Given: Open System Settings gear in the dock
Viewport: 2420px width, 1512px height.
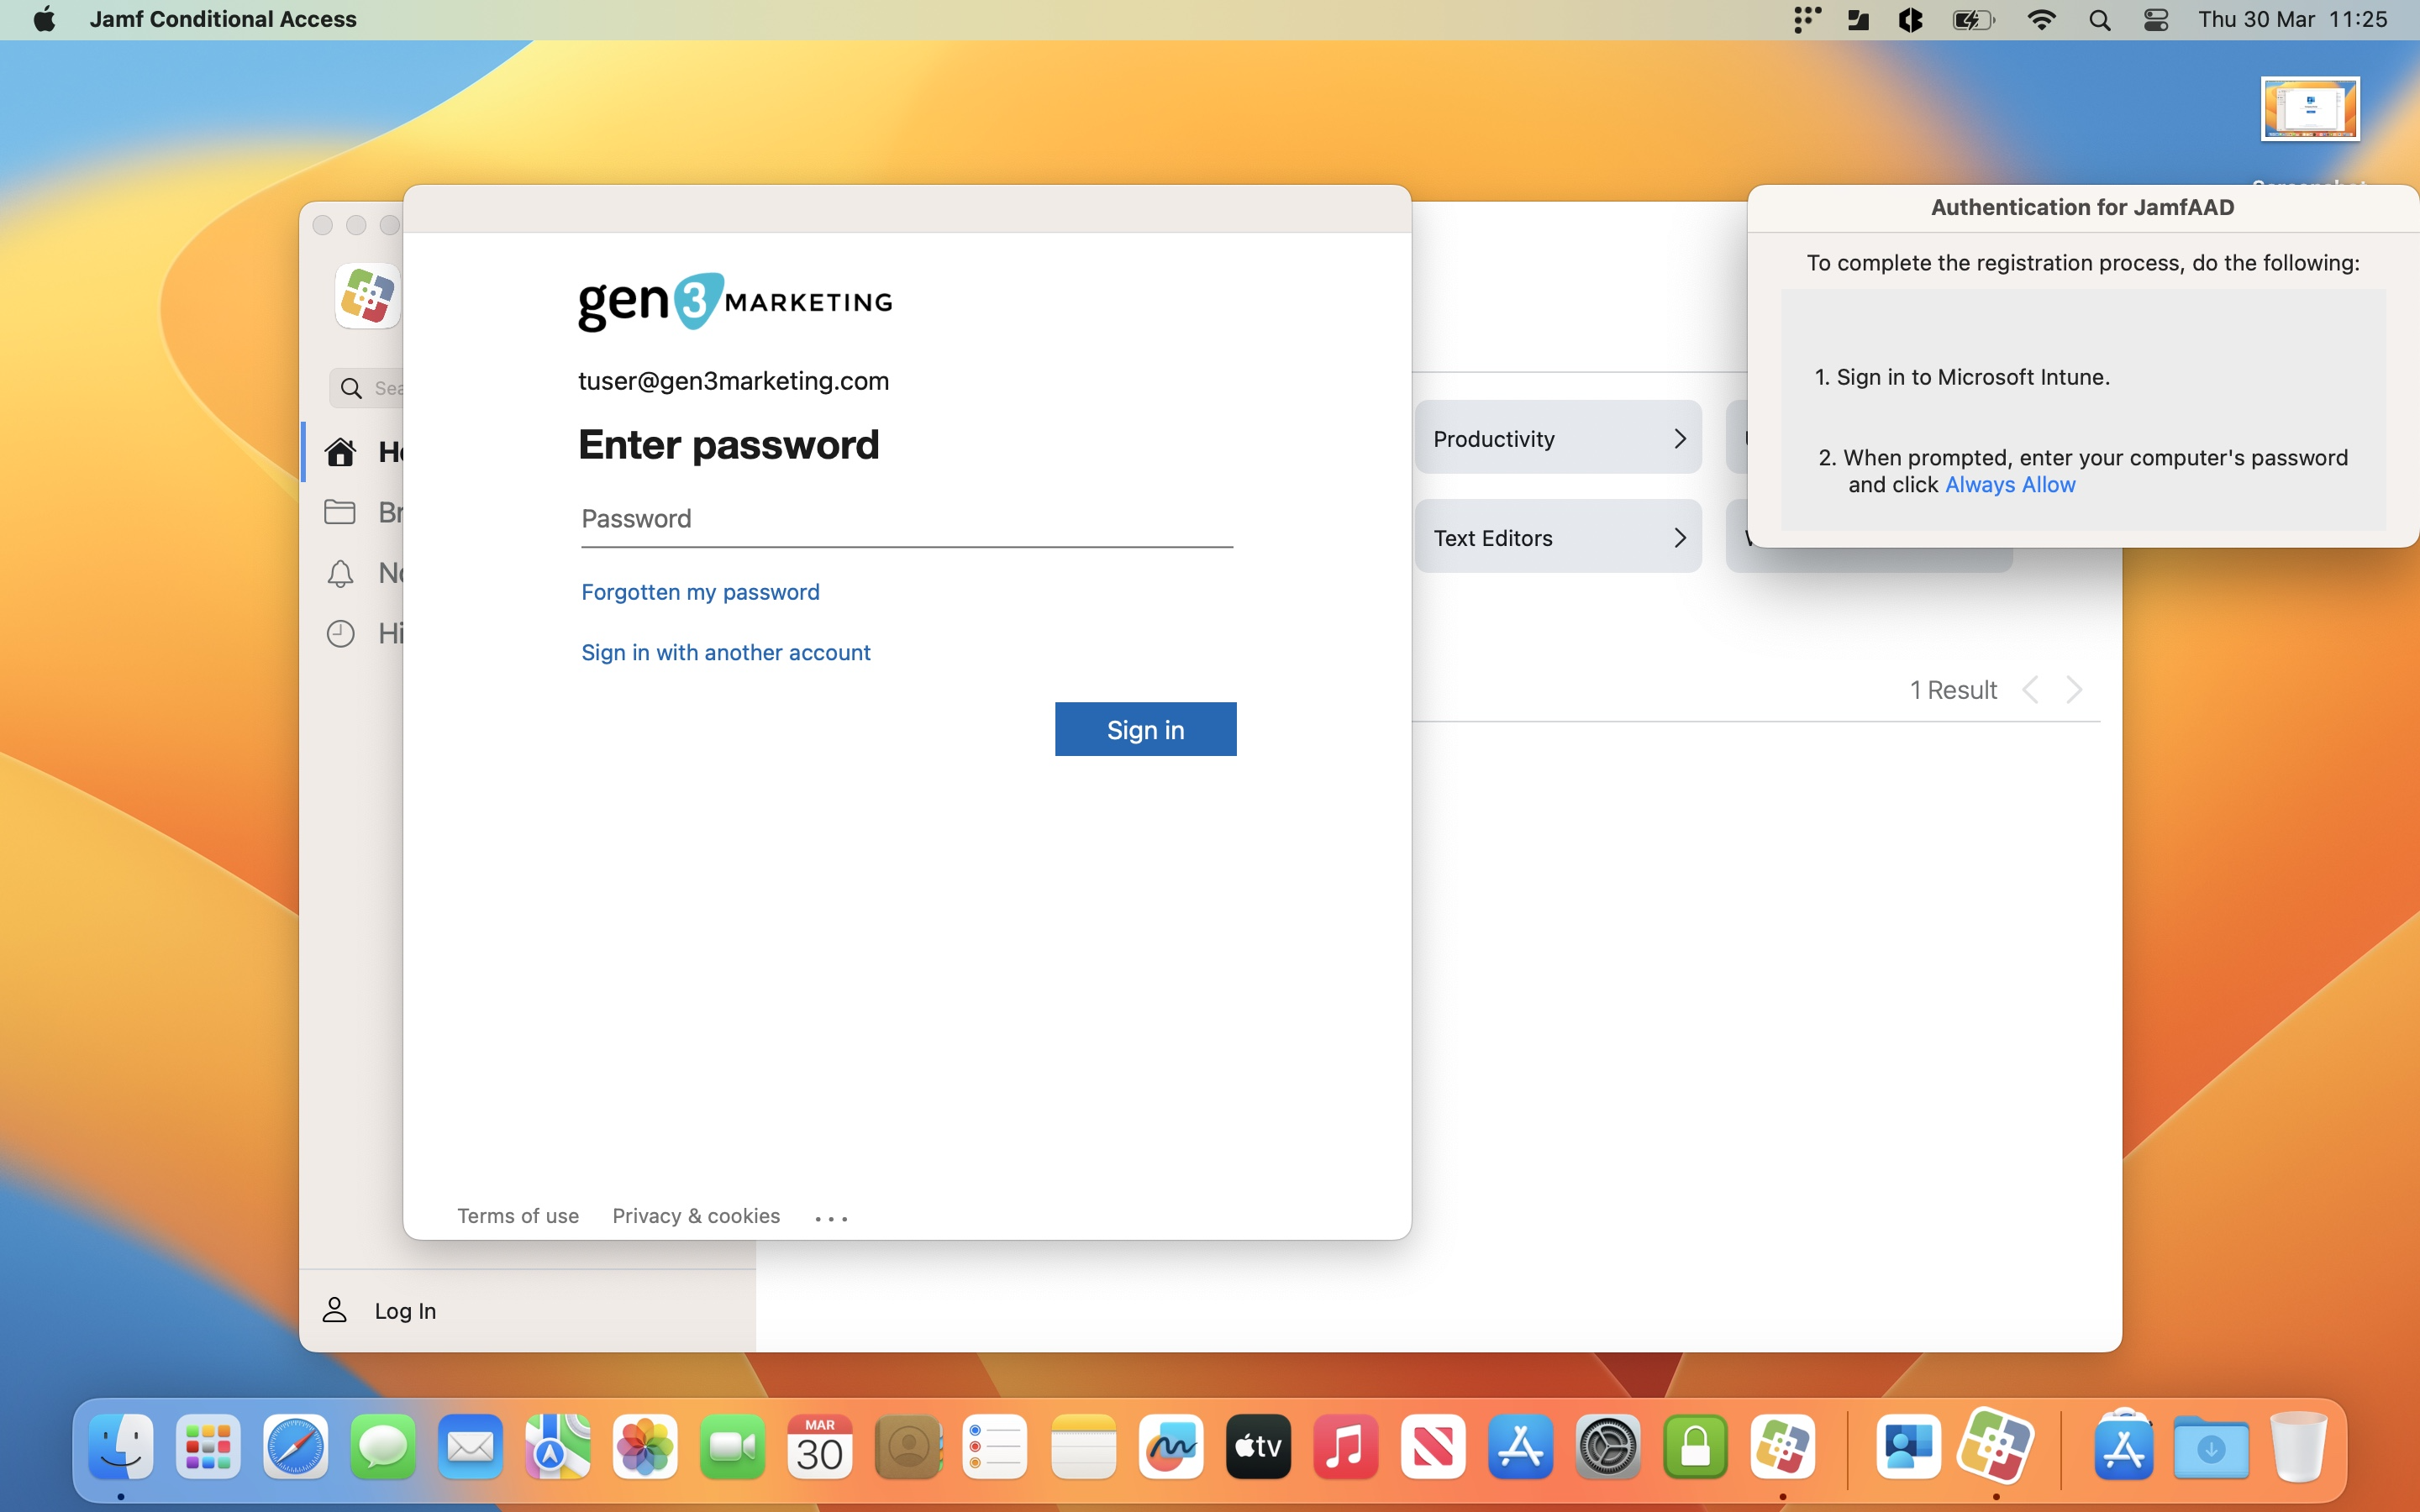Looking at the screenshot, I should click(1608, 1446).
